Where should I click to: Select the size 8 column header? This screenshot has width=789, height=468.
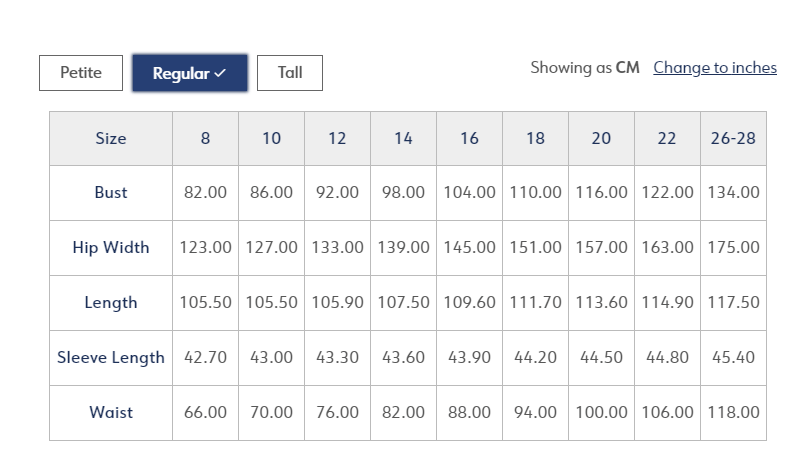click(x=205, y=138)
